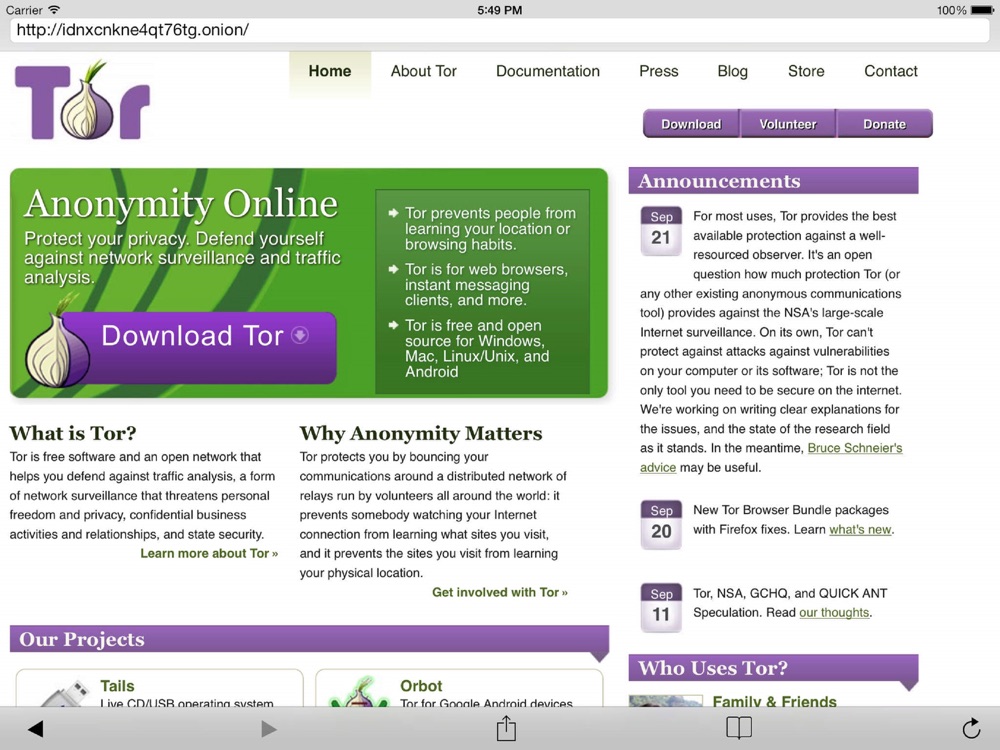The height and width of the screenshot is (750, 1000).
Task: Open the Orbot project link
Action: [421, 686]
